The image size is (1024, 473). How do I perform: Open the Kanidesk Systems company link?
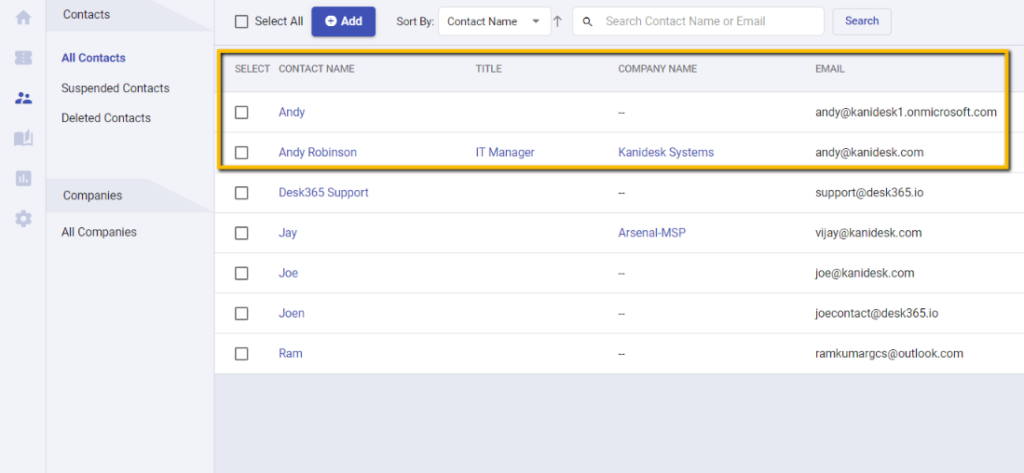pos(666,152)
